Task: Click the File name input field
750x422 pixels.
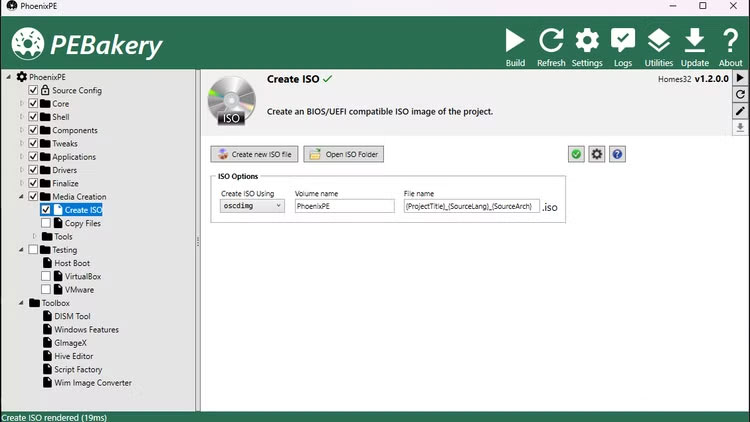Action: (x=472, y=206)
